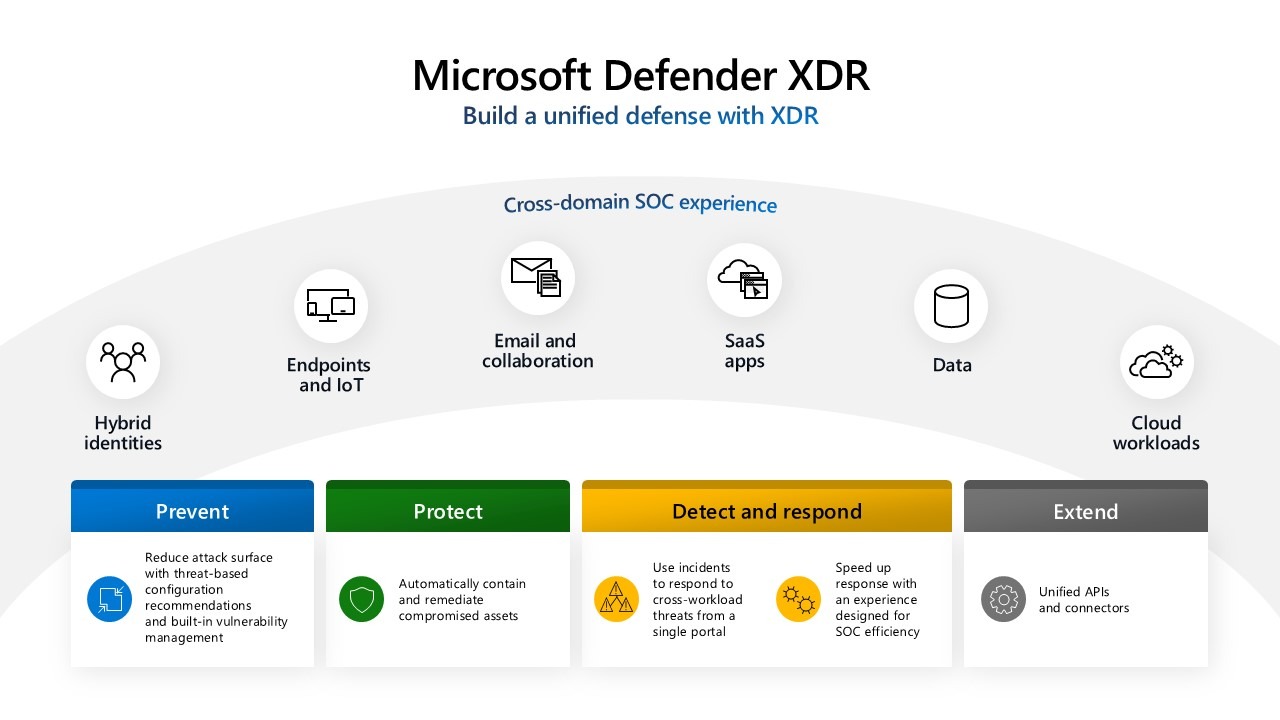Select the Detect and respond header
This screenshot has height=720, width=1280.
tap(767, 507)
